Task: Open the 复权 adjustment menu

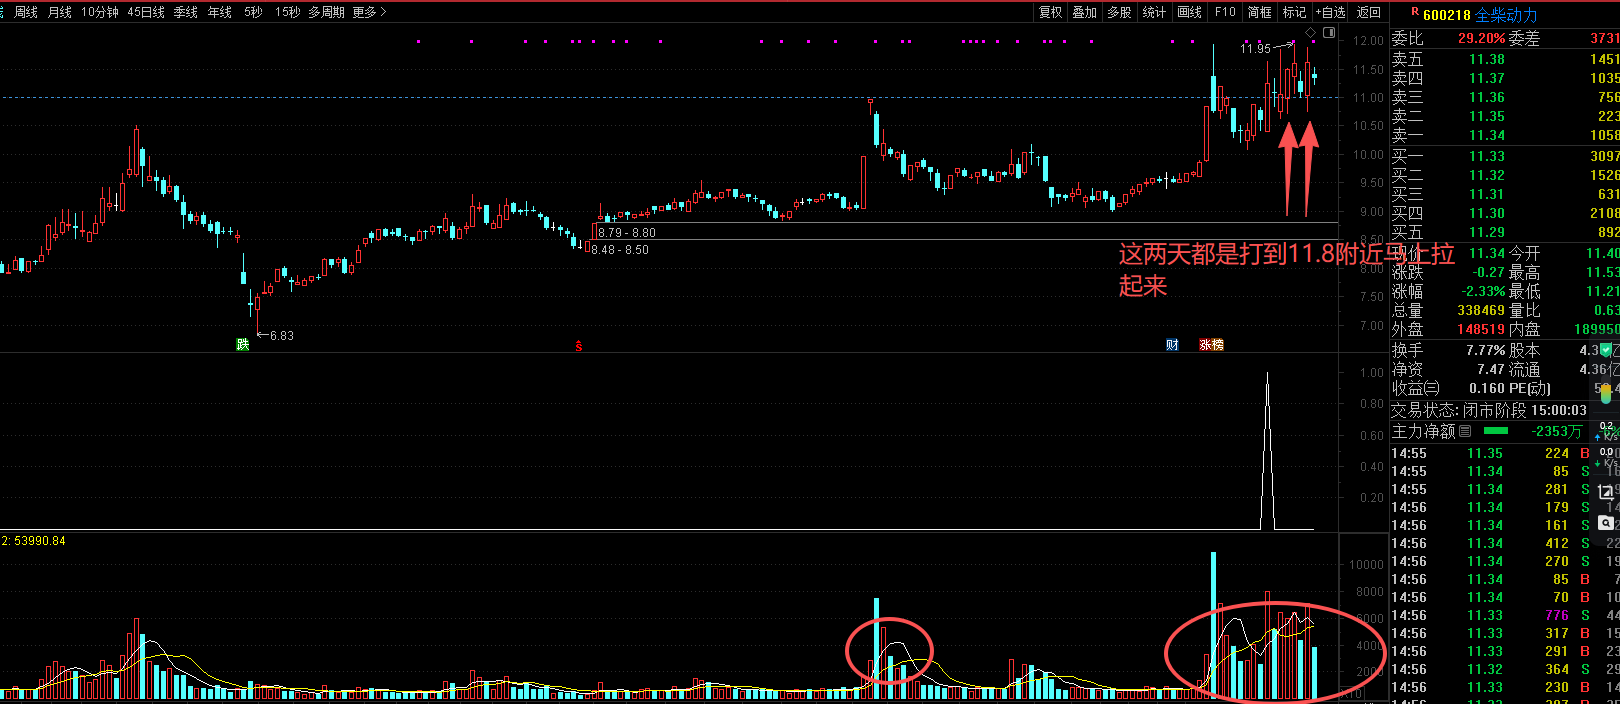Action: click(x=1050, y=12)
